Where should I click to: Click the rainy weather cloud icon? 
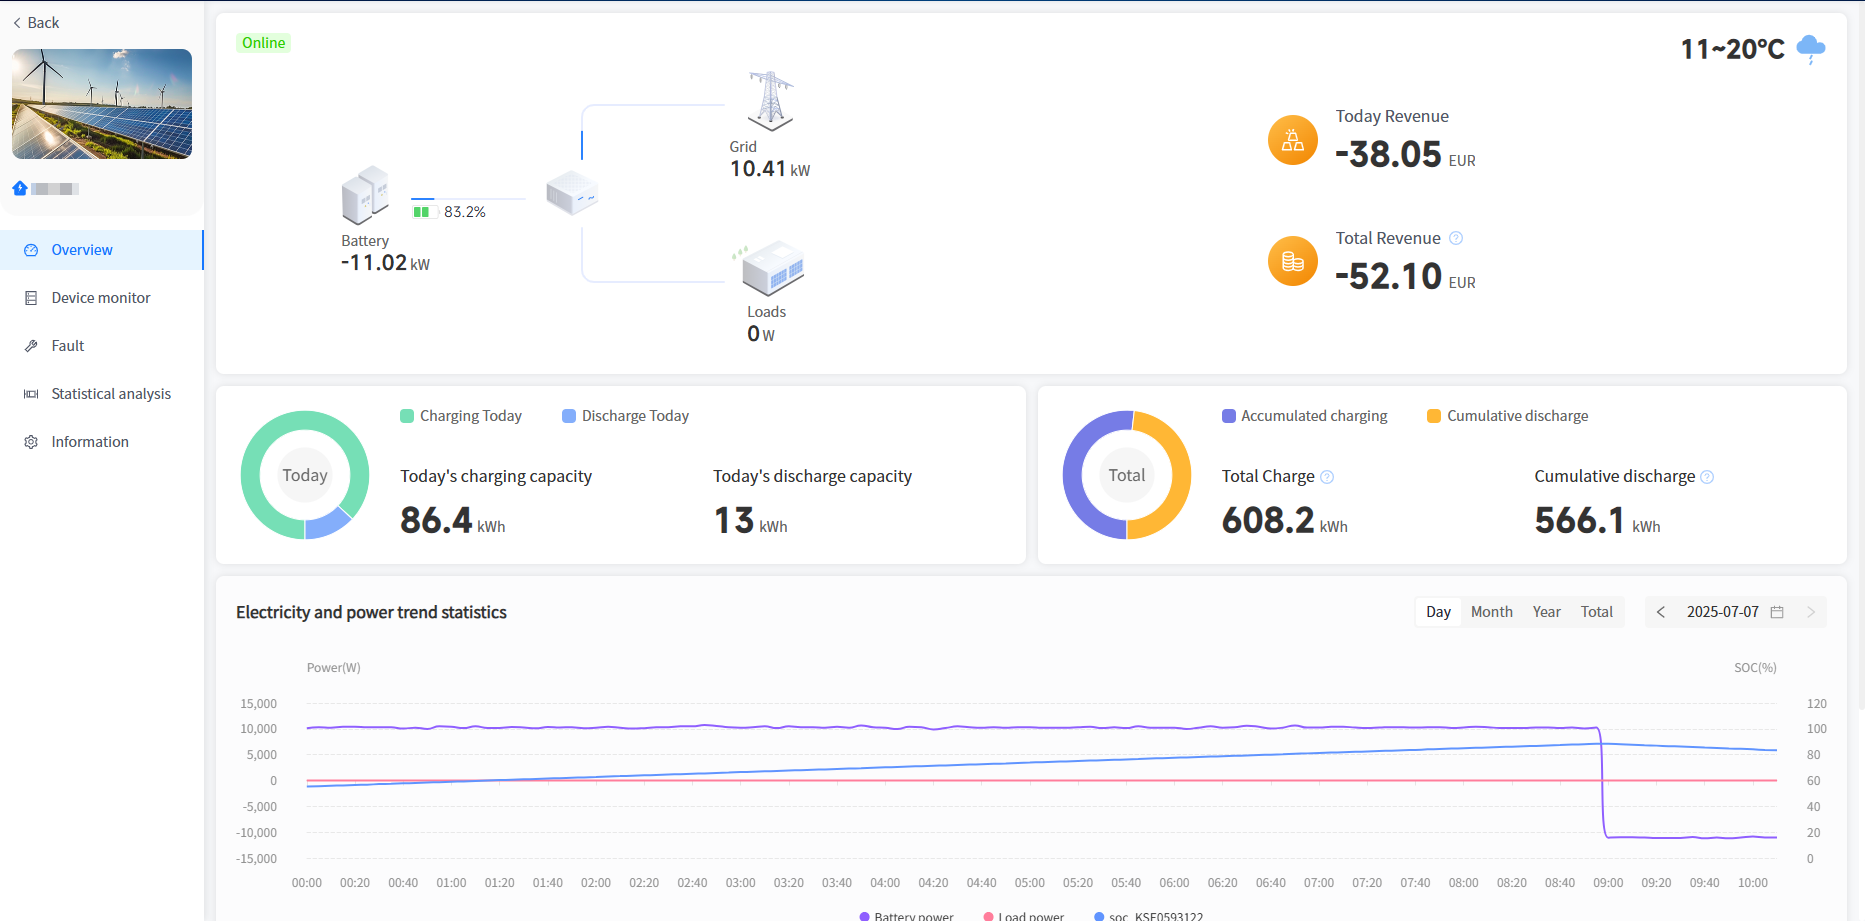pos(1810,48)
